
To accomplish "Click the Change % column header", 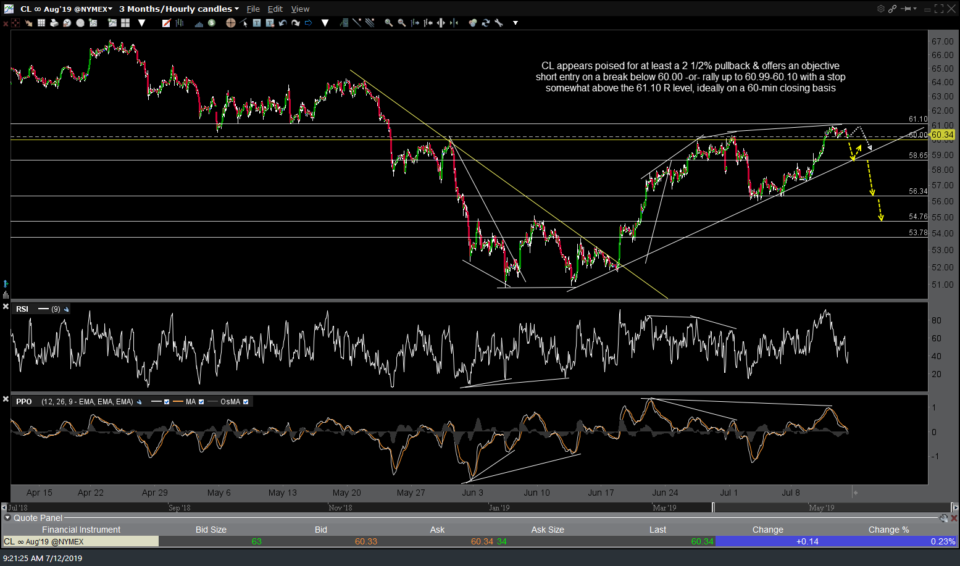I will [888, 529].
